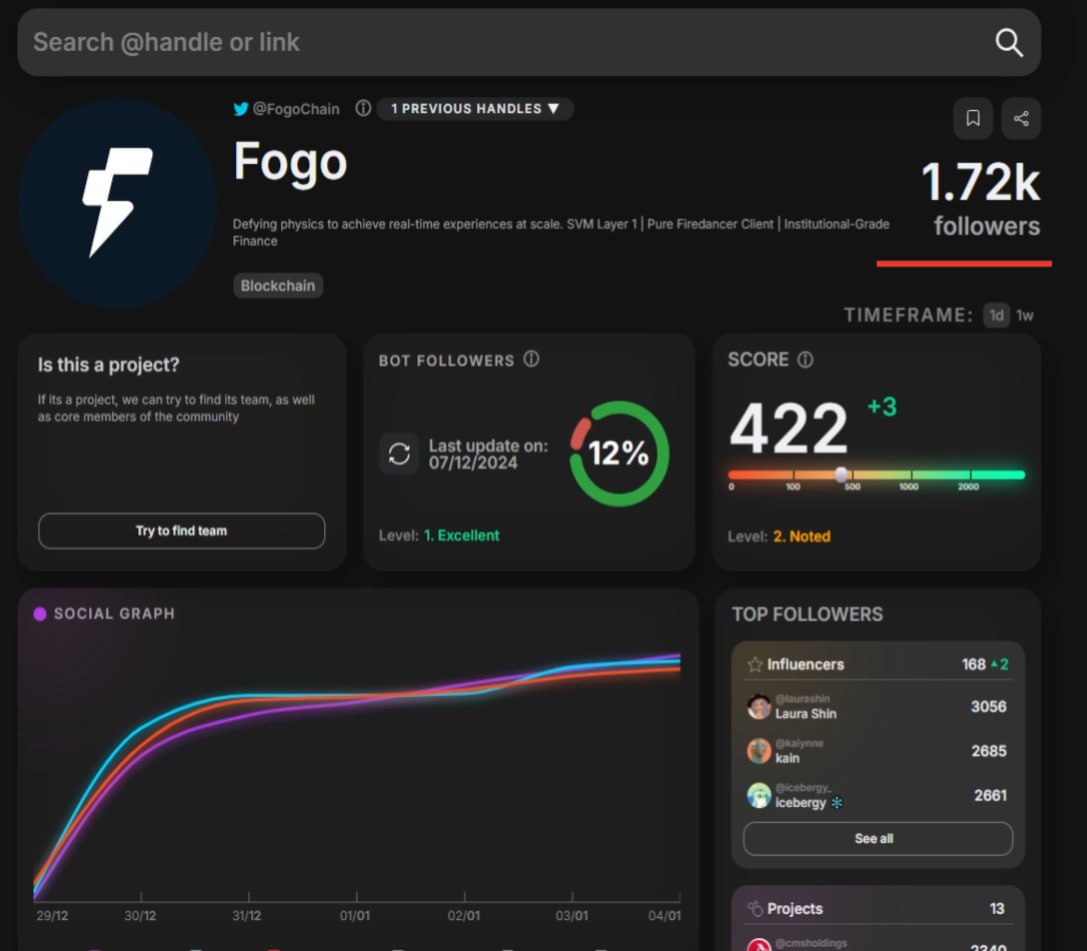Open icebergy's follower row

878,796
